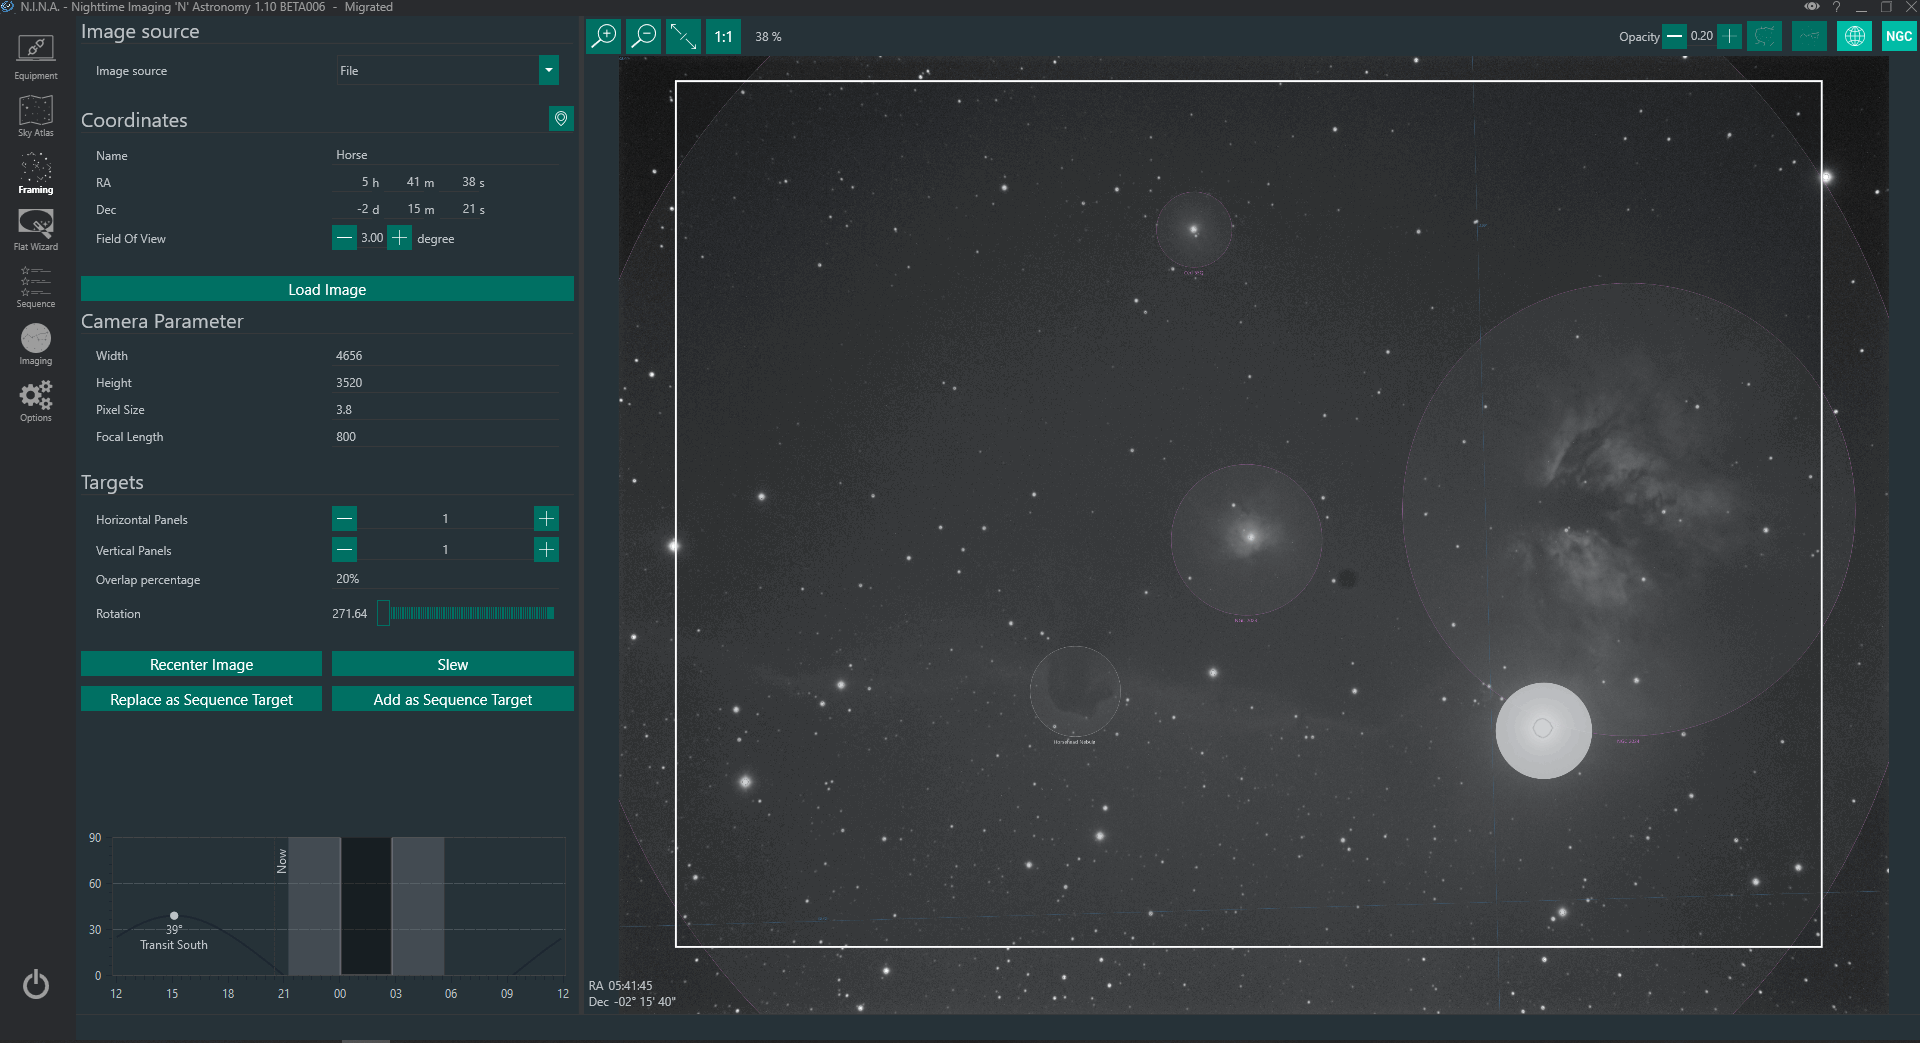Click the Now marker on altitude chart
Screen dimensions: 1920x1043
point(282,861)
